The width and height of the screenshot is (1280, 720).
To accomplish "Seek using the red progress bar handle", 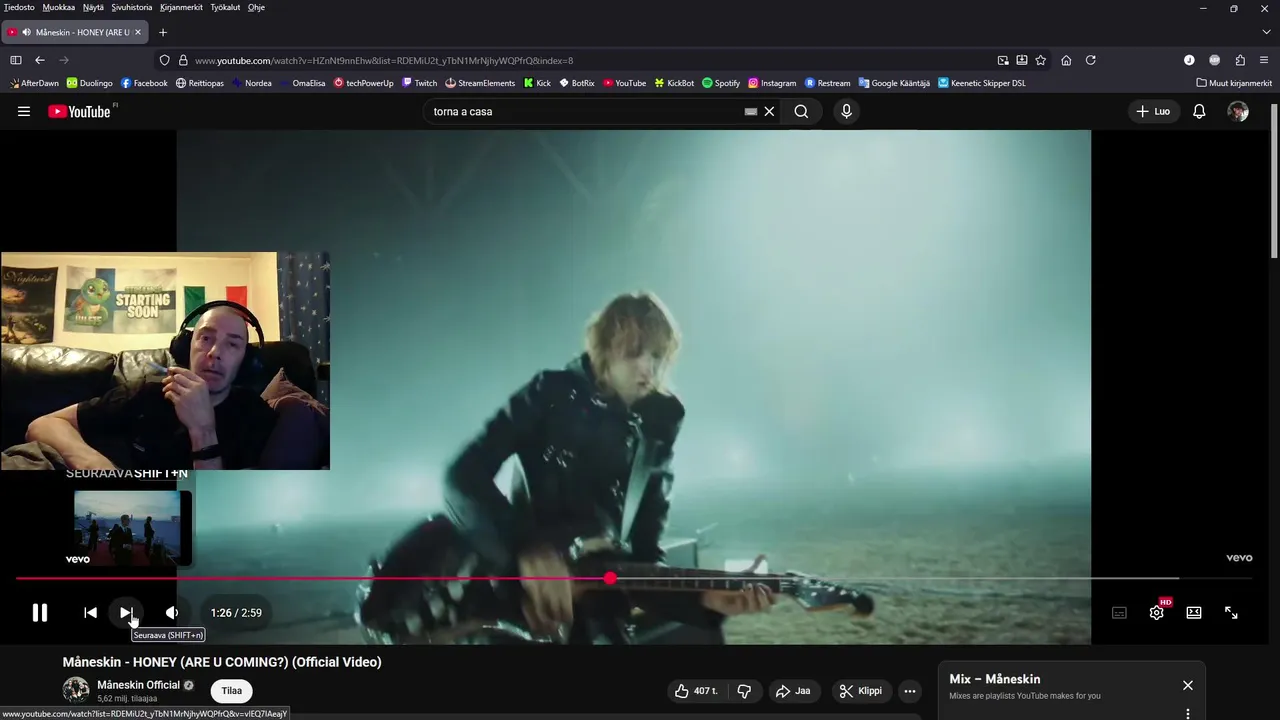I will click(610, 578).
